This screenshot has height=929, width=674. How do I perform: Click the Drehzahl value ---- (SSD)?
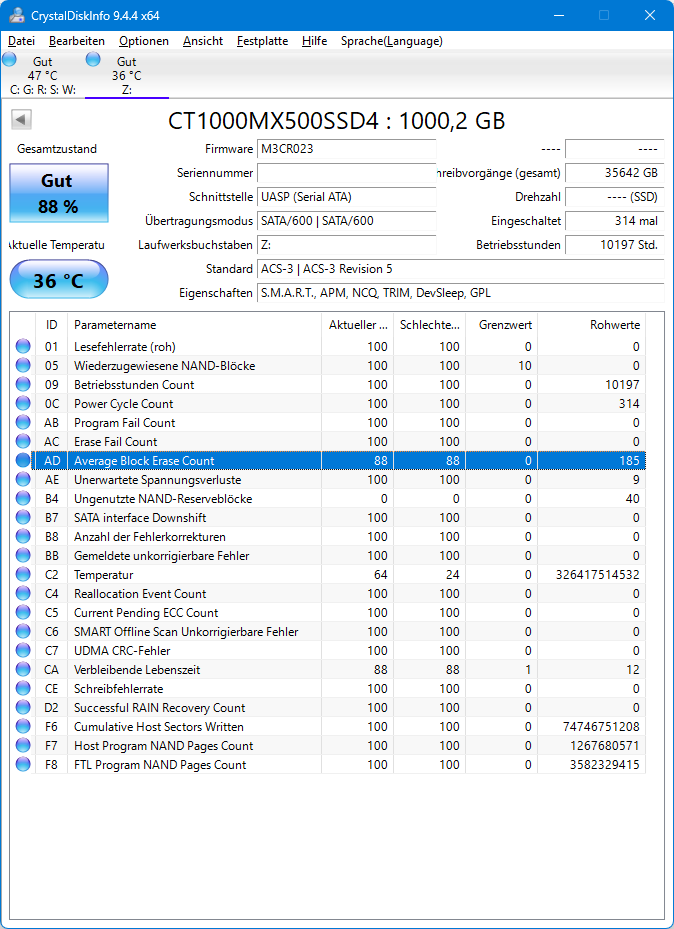[615, 197]
